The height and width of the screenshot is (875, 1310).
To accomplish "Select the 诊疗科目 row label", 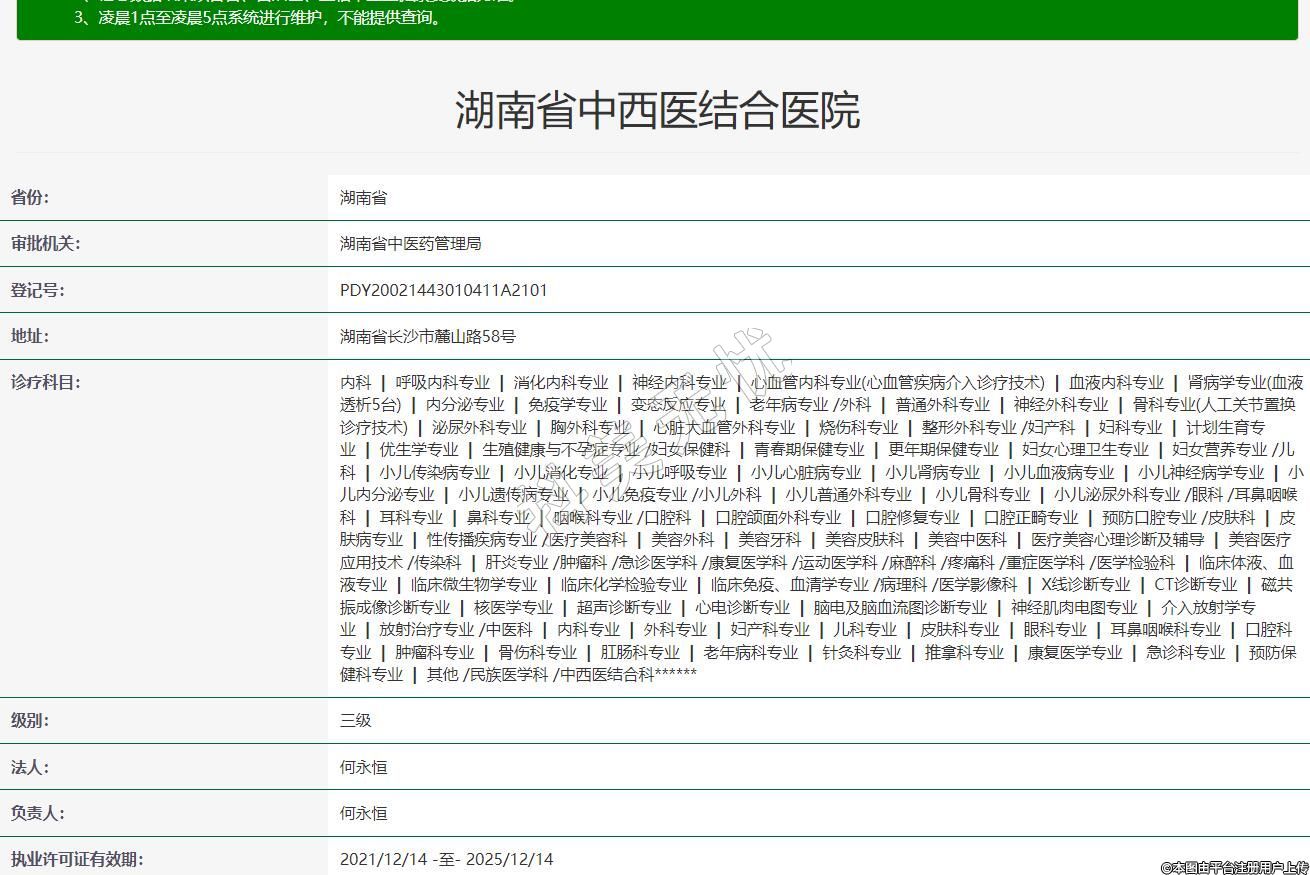I will (45, 382).
